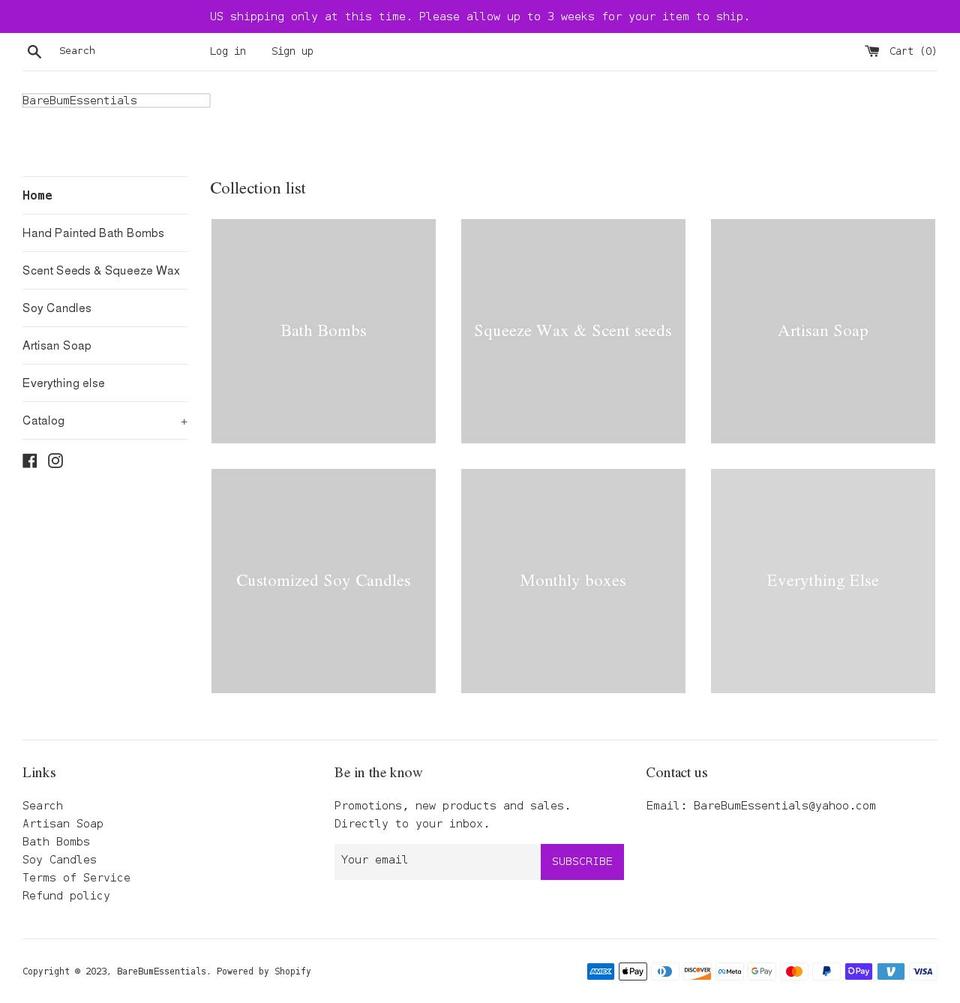This screenshot has width=960, height=1003.
Task: Click the Google Pay payment icon
Action: (x=762, y=971)
